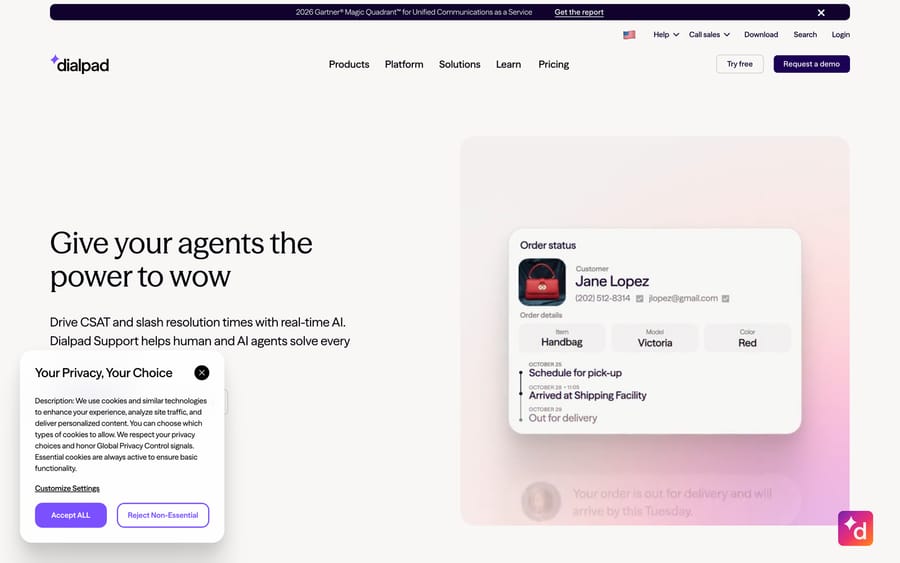
Task: Click the Try free button
Action: tap(740, 64)
